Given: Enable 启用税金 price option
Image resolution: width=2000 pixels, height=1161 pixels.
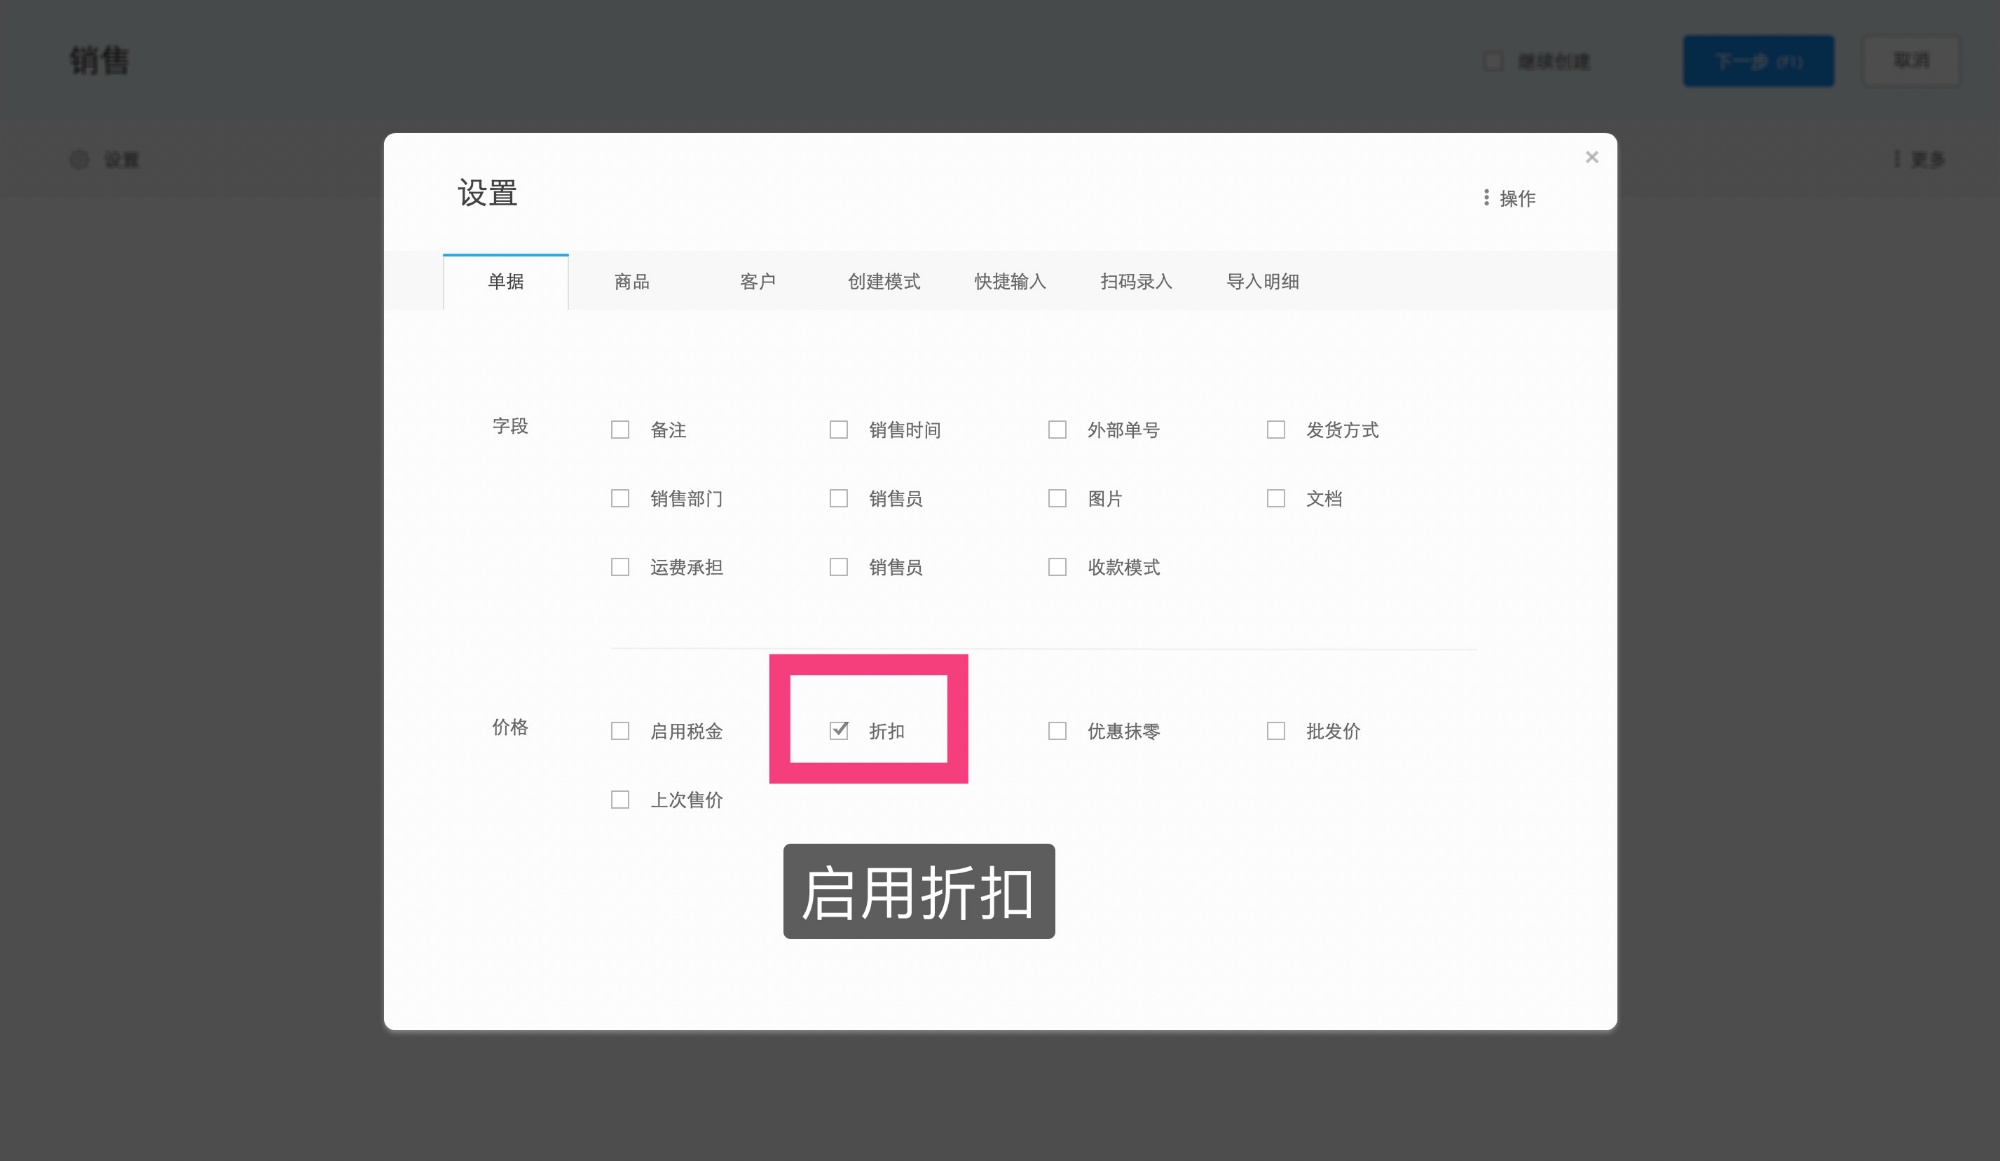Looking at the screenshot, I should pos(620,731).
